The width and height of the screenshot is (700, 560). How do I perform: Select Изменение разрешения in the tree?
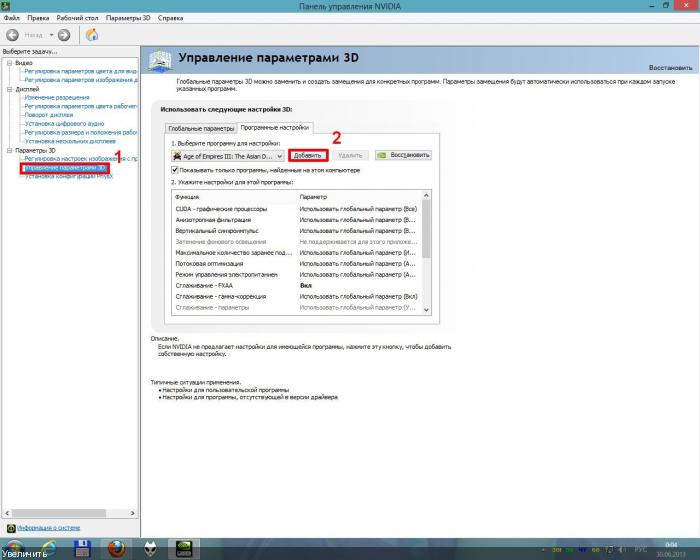[57, 97]
